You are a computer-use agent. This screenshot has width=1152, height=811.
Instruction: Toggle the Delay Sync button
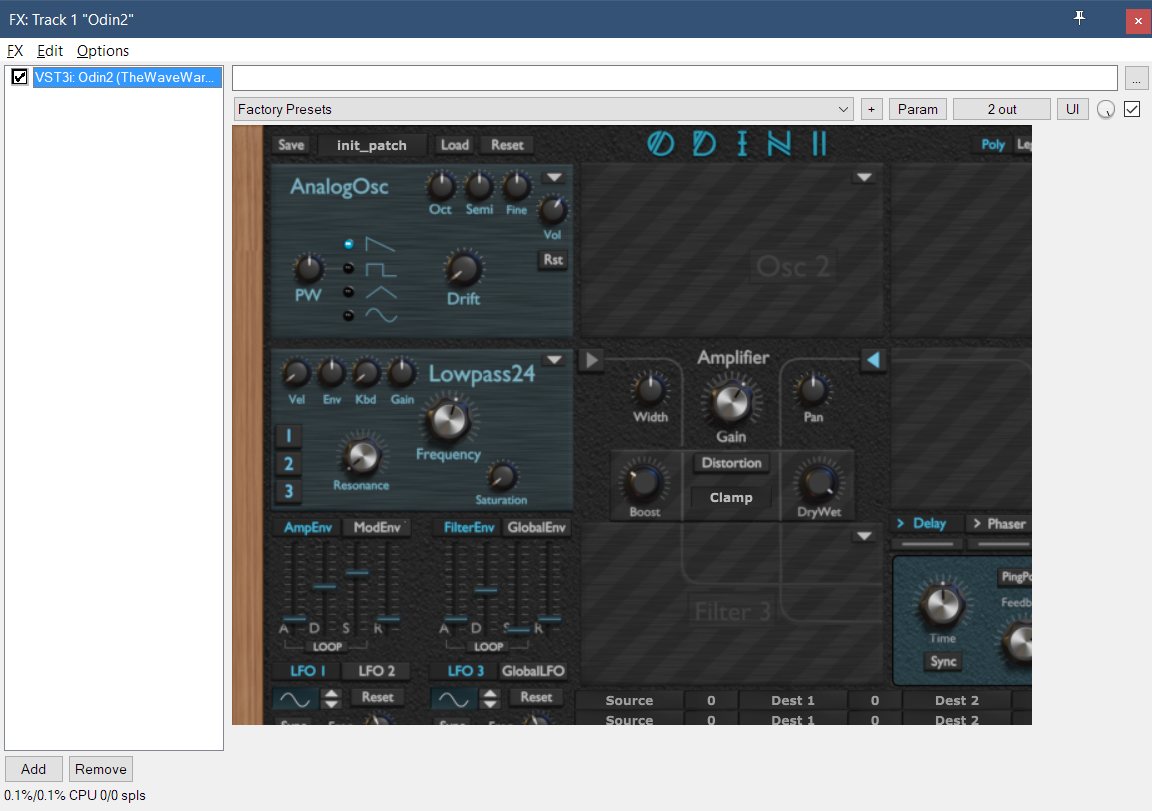pos(943,662)
